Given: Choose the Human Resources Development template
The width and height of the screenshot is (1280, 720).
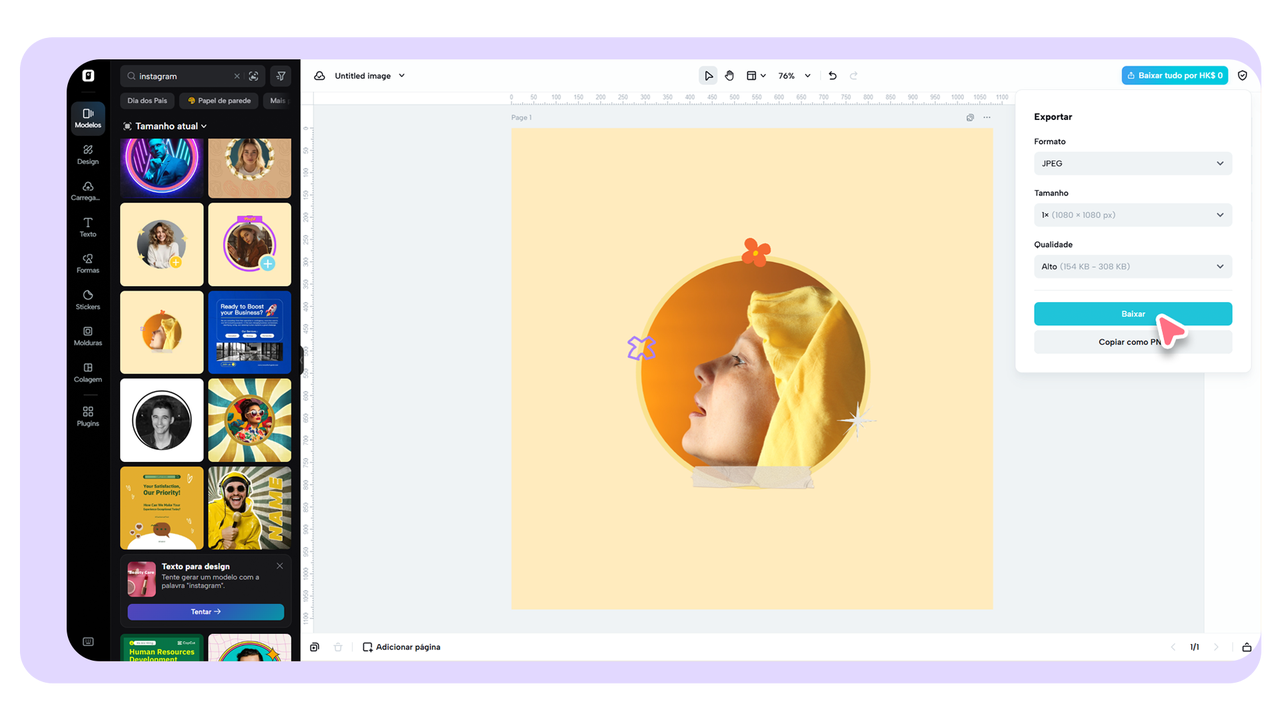Looking at the screenshot, I should 162,647.
